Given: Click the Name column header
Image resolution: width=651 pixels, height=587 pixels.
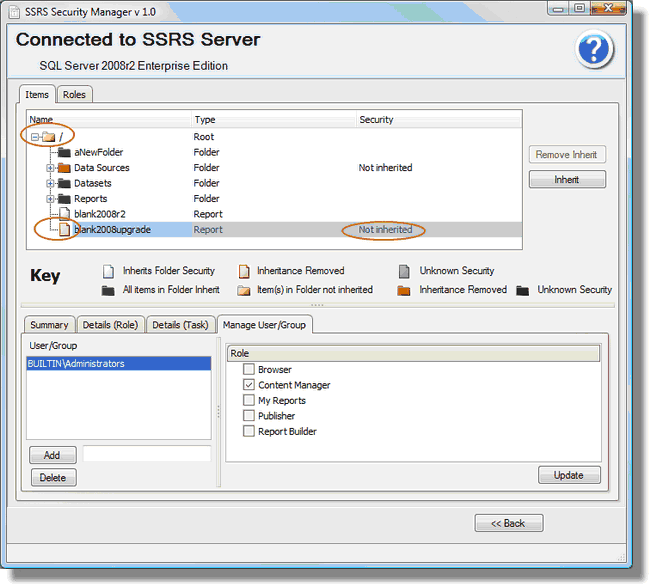Looking at the screenshot, I should pos(109,120).
